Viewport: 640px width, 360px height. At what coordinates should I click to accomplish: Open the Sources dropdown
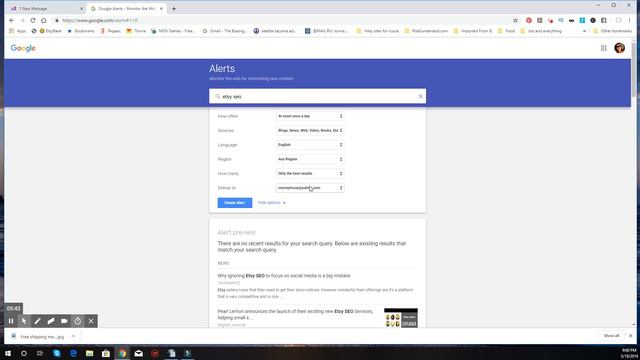coord(310,131)
